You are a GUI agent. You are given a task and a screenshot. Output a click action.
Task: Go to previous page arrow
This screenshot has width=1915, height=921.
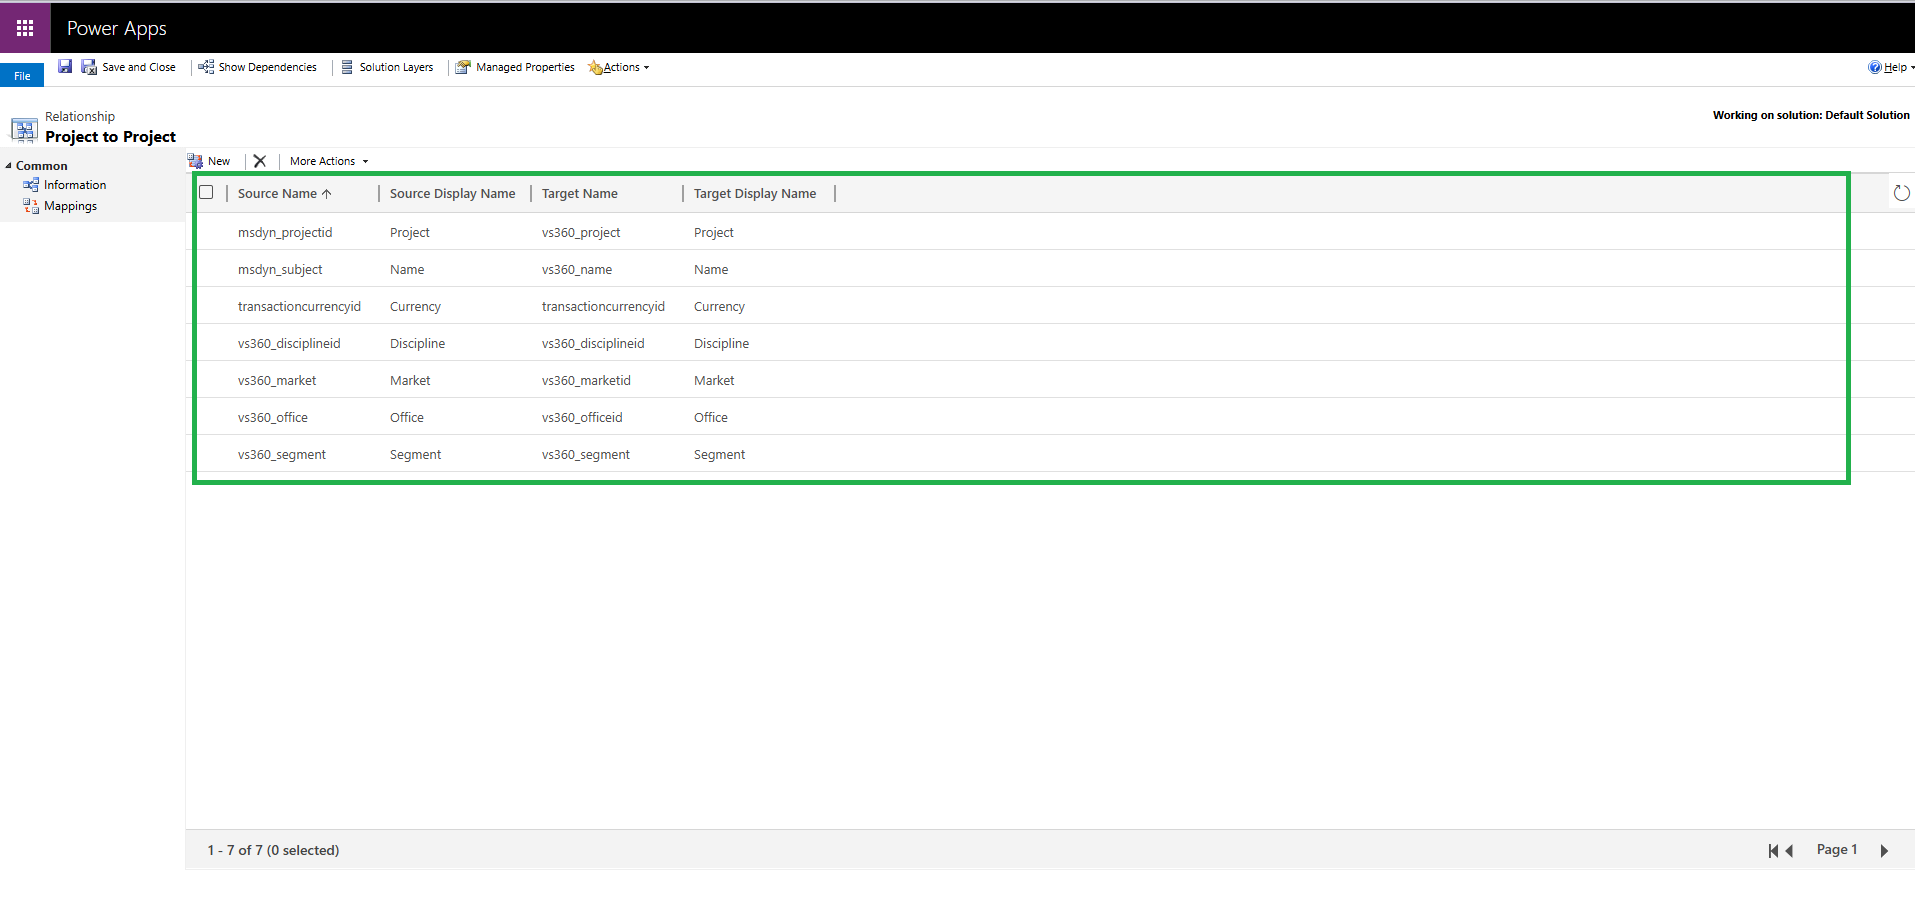point(1789,851)
